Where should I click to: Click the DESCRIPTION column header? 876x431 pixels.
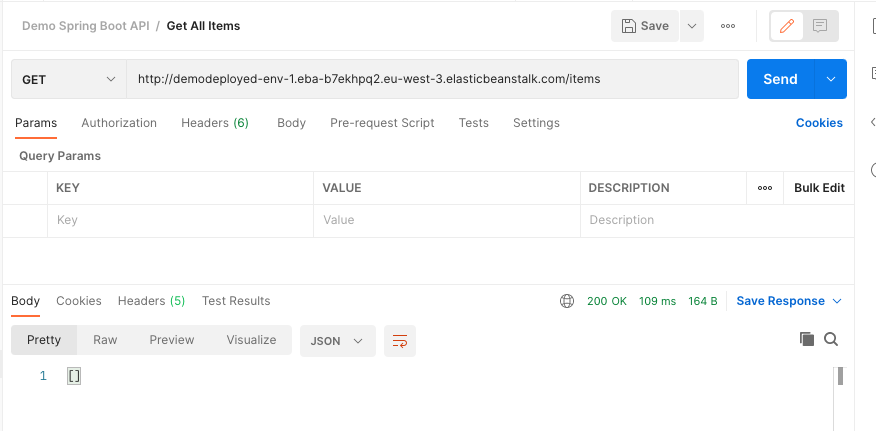[x=629, y=188]
